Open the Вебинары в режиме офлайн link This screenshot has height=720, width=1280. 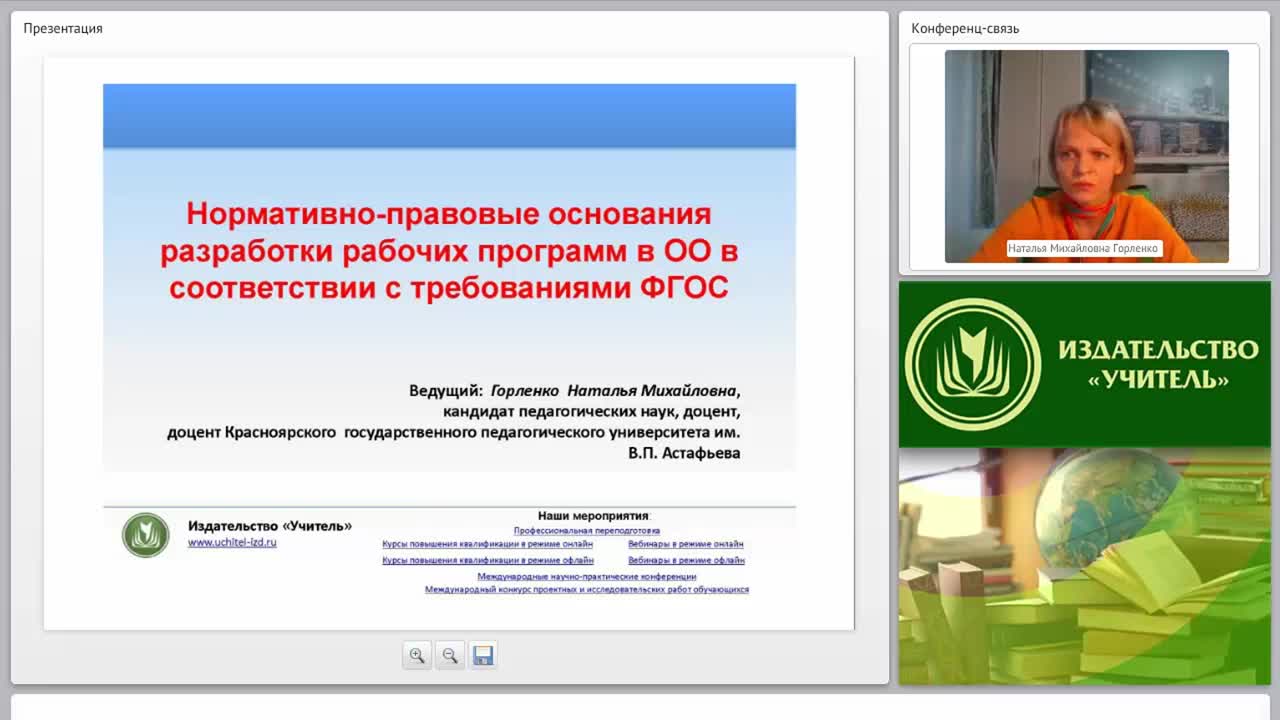(x=686, y=560)
